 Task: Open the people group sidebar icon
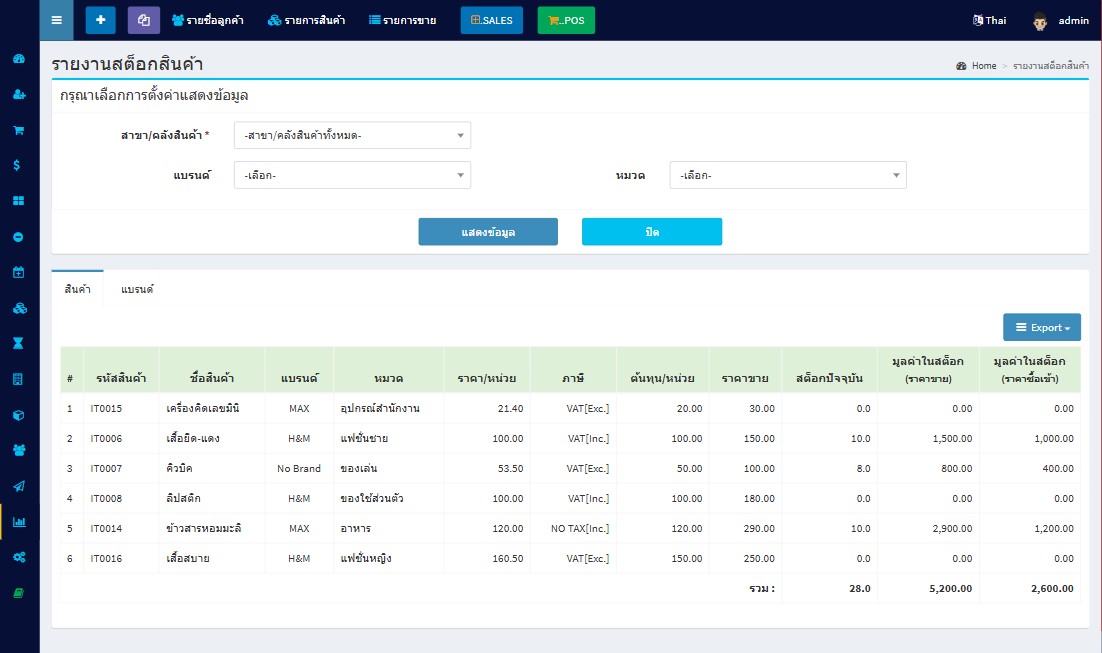19,450
